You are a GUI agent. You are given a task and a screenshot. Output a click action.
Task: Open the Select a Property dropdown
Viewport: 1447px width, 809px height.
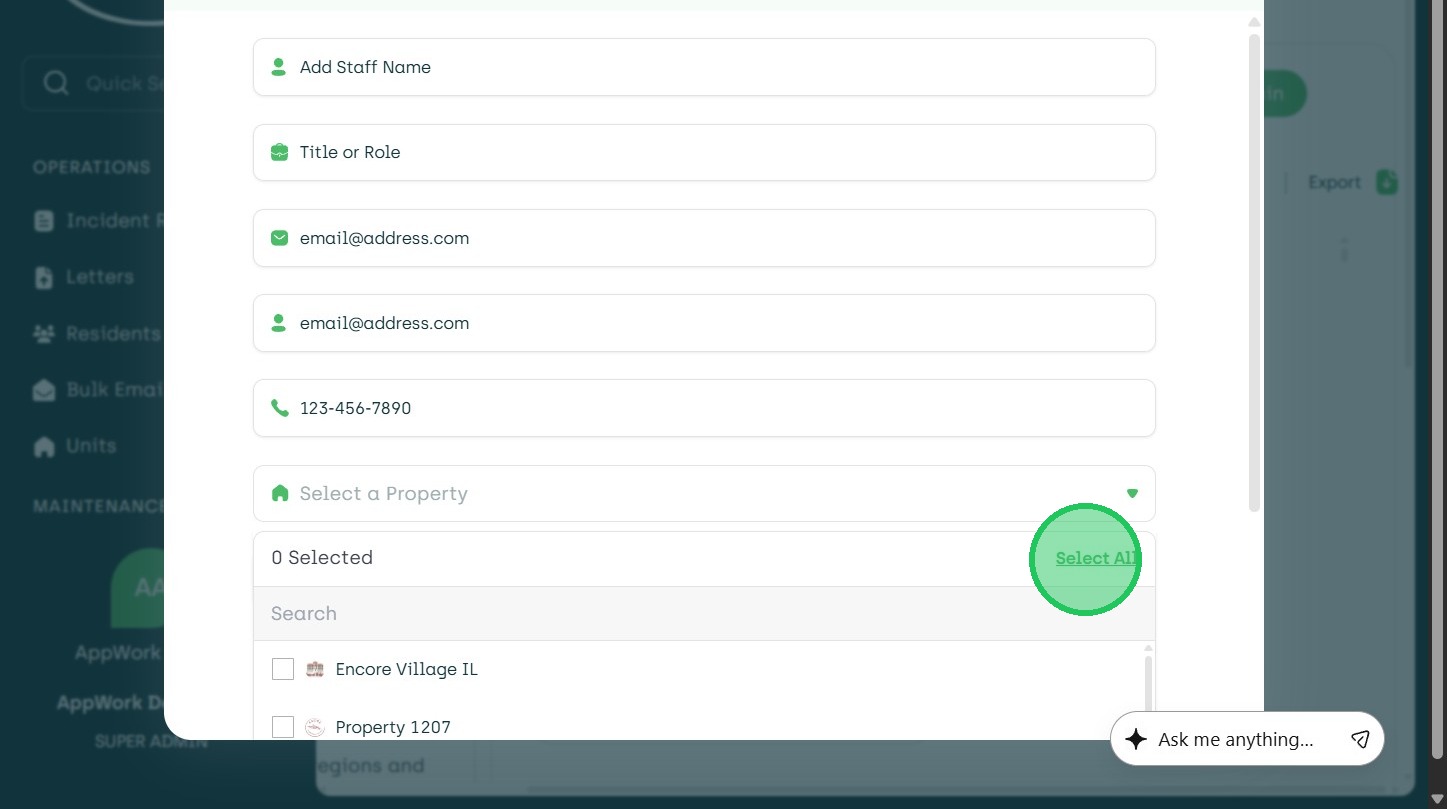[704, 493]
